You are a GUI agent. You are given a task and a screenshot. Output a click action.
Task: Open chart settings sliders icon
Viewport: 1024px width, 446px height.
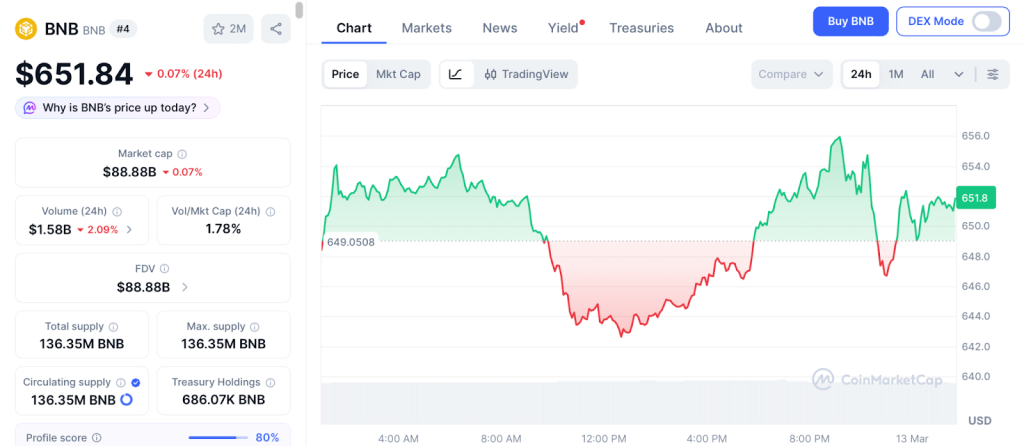point(993,74)
